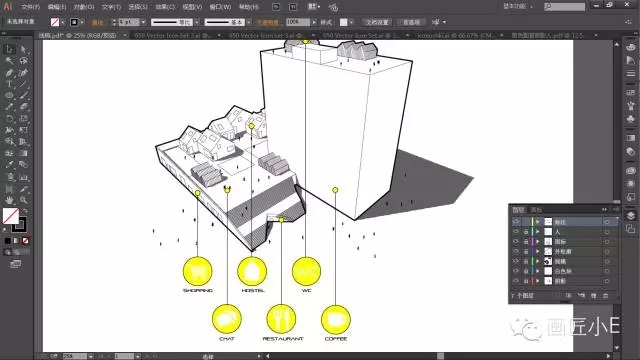
Task: Click the delete layer trash icon
Action: point(606,296)
